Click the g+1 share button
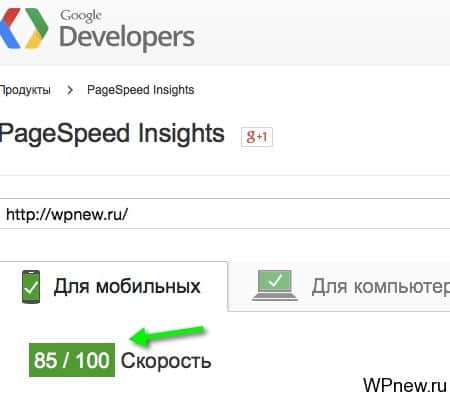 [257, 137]
